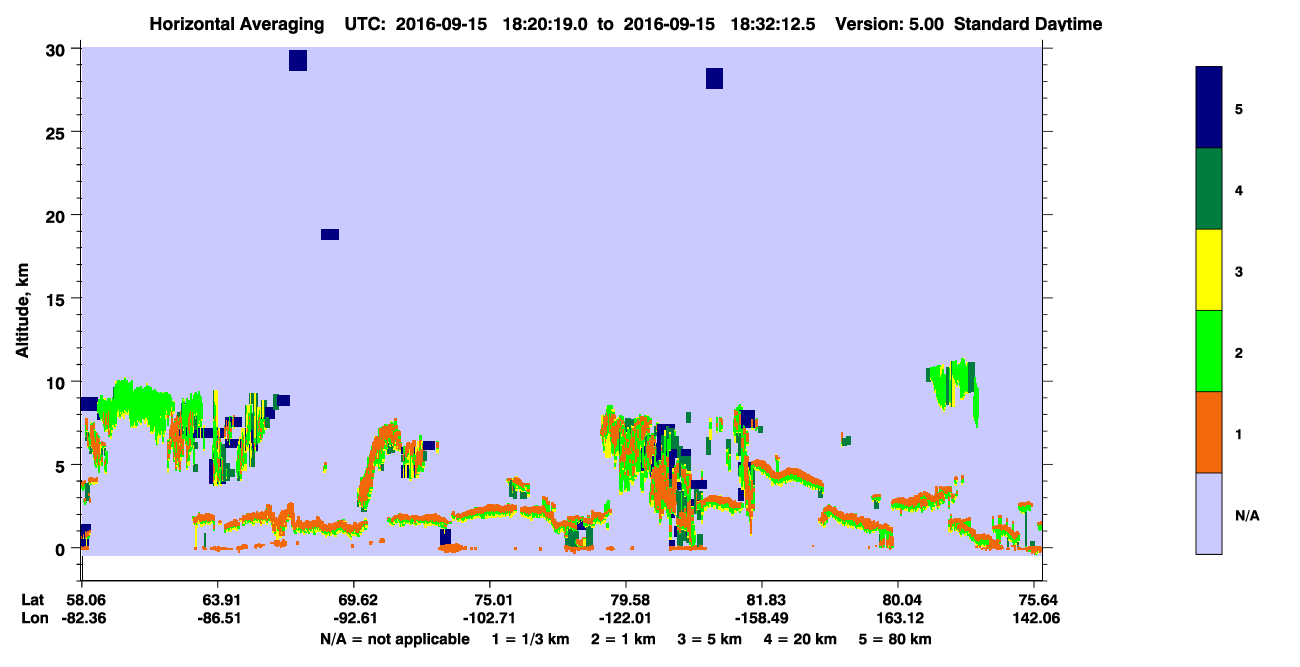Click the bright green level 2 legend swatch

point(1209,351)
